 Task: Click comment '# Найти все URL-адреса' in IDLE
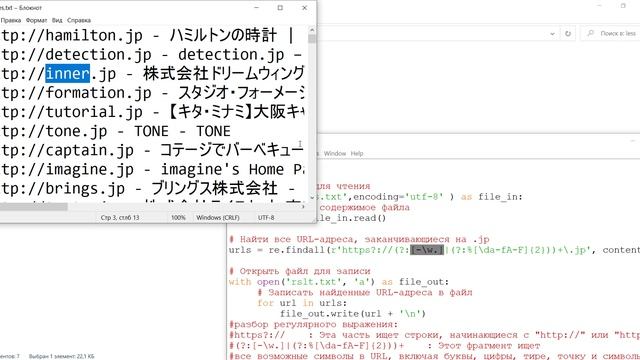coord(359,239)
